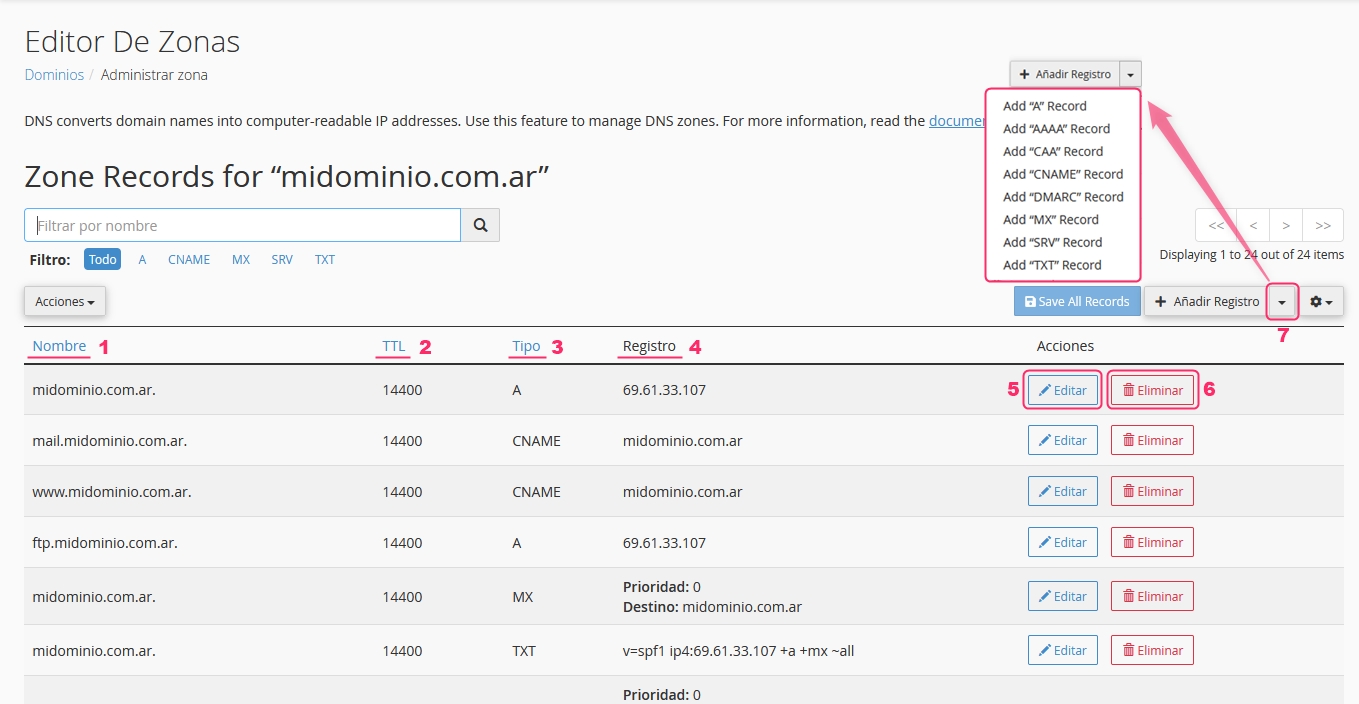Choose Add "TXT" Record from menu
This screenshot has width=1359, height=704.
click(x=1052, y=265)
